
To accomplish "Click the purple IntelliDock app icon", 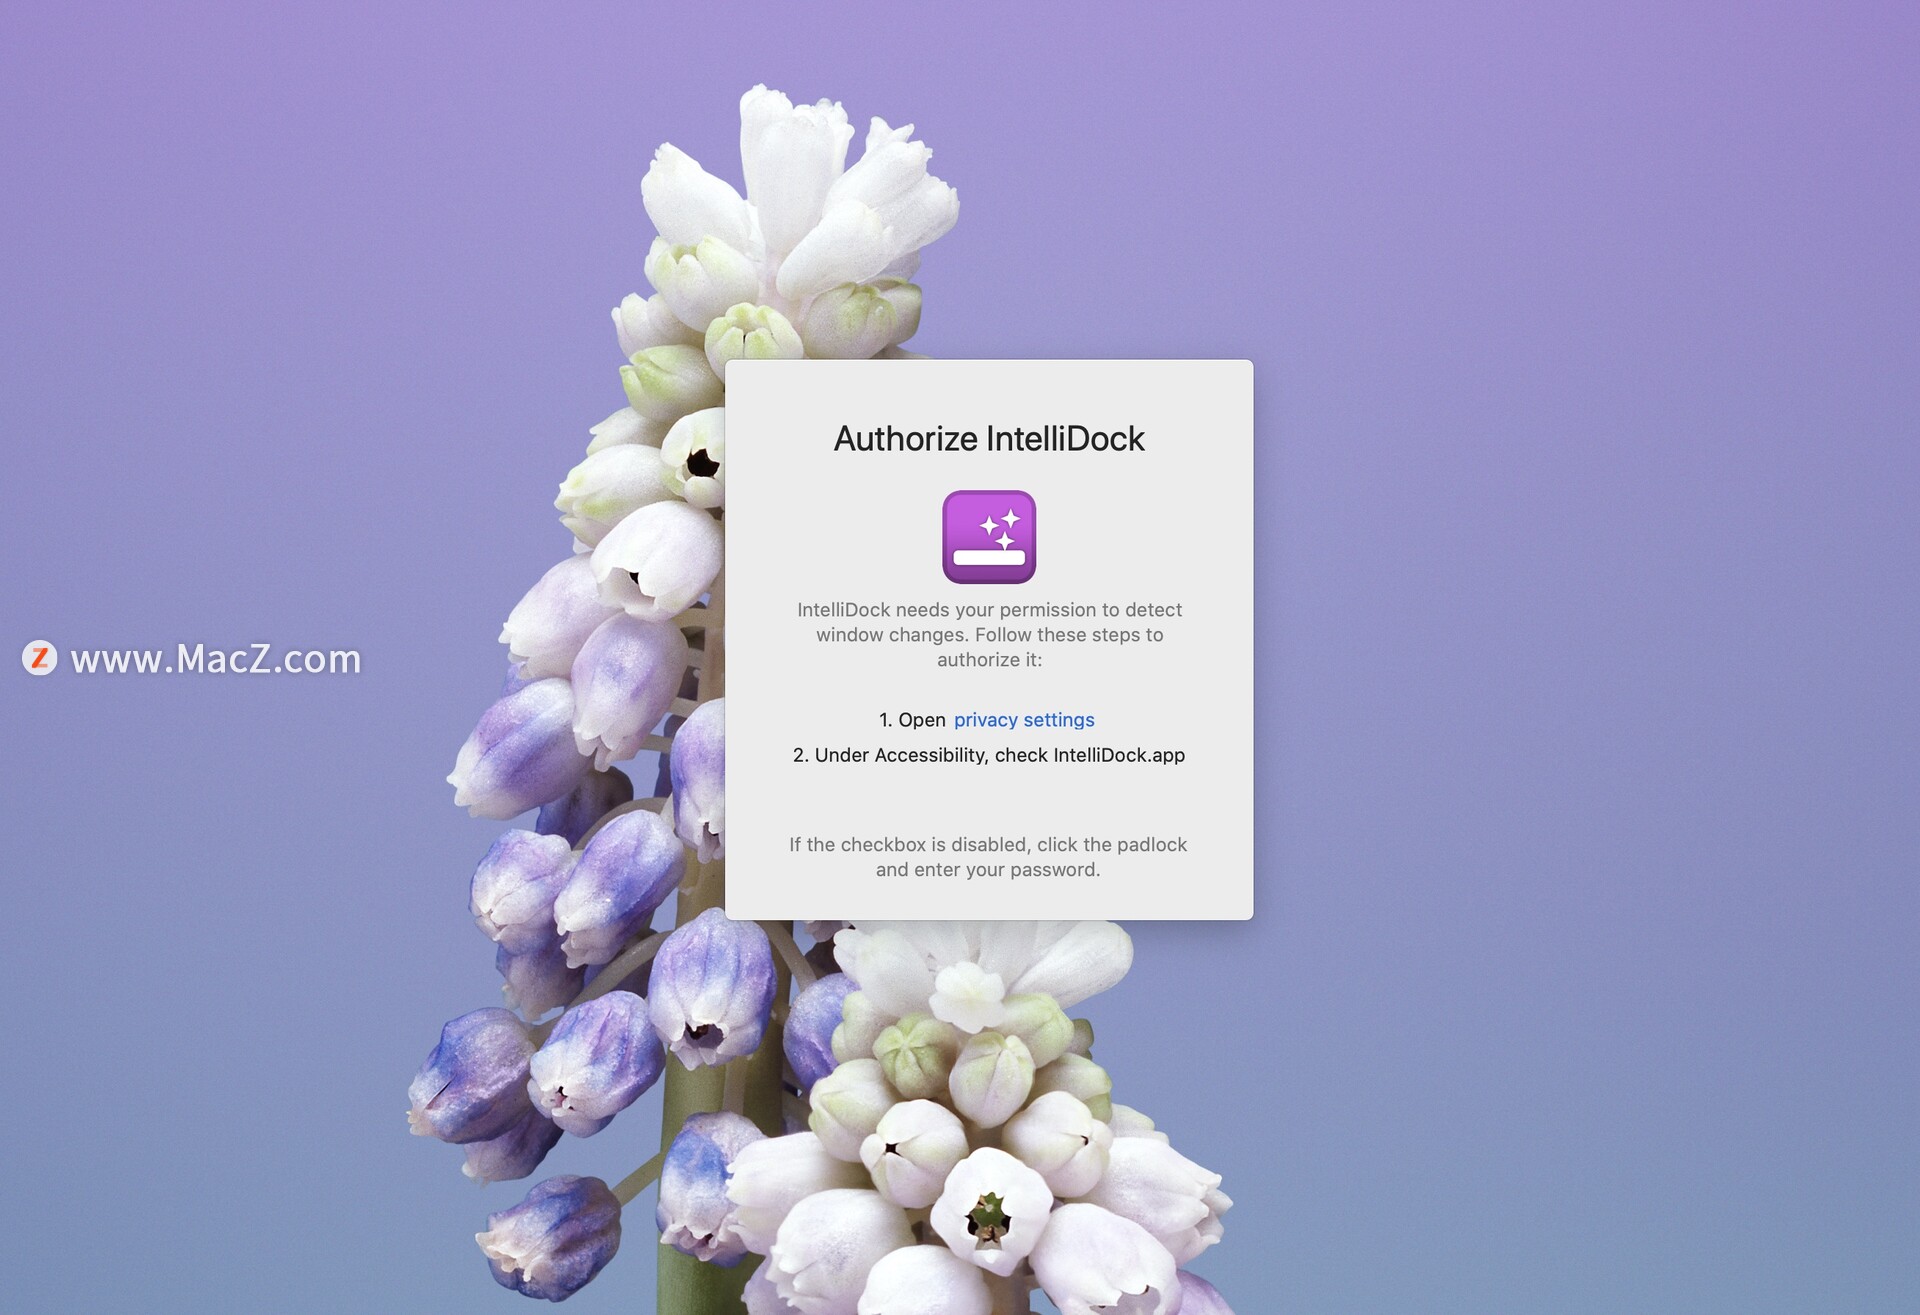I will coord(988,537).
